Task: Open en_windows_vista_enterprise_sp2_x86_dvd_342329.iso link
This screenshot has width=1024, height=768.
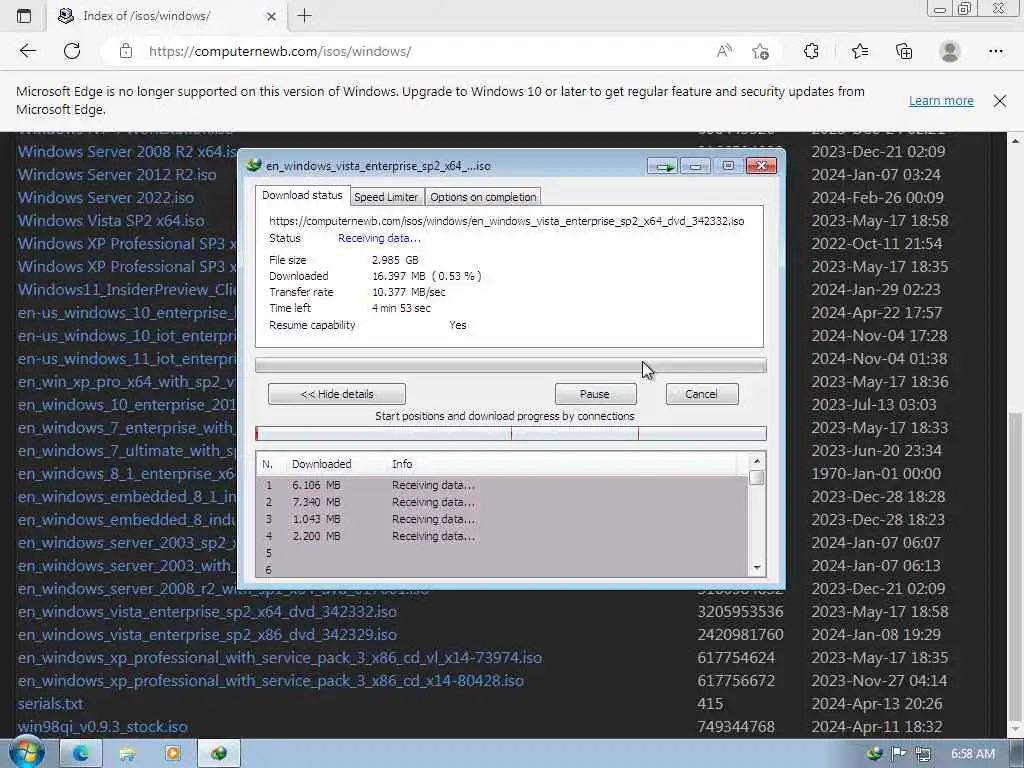Action: (x=207, y=635)
